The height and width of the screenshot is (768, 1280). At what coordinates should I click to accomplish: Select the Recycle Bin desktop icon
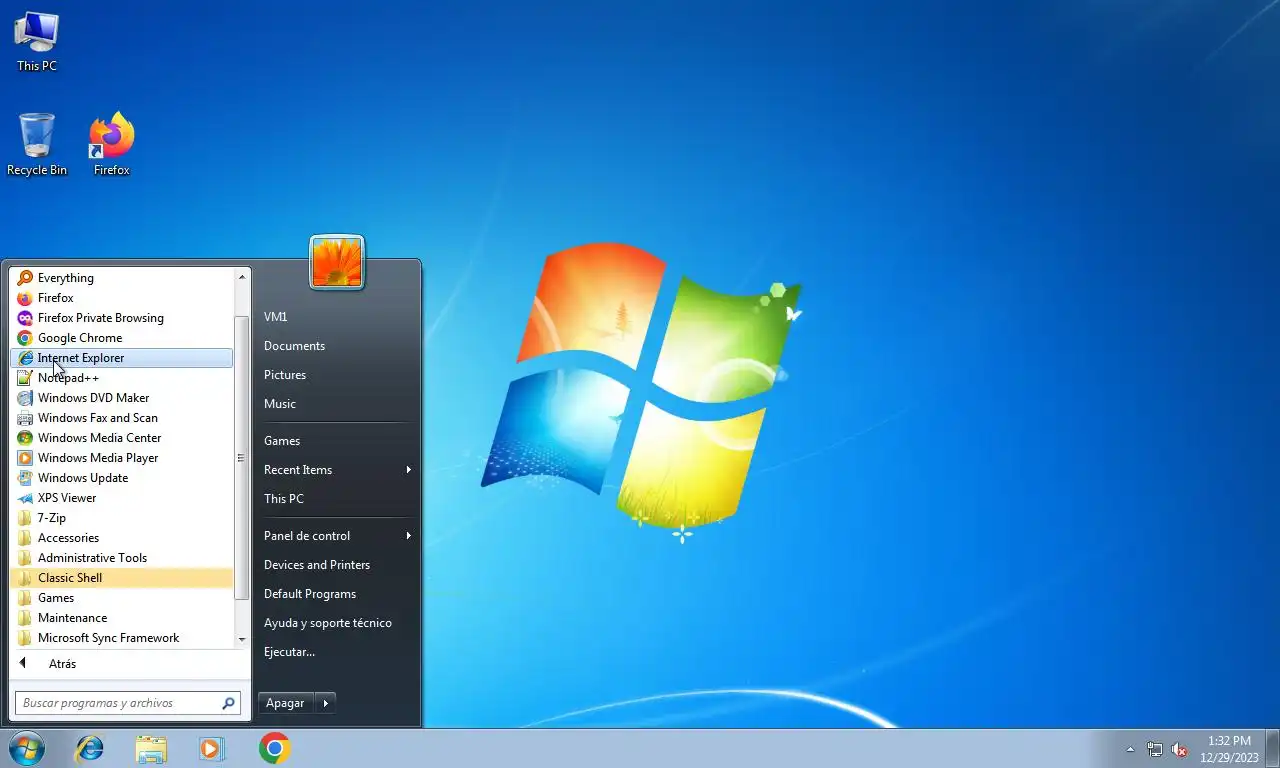point(37,145)
